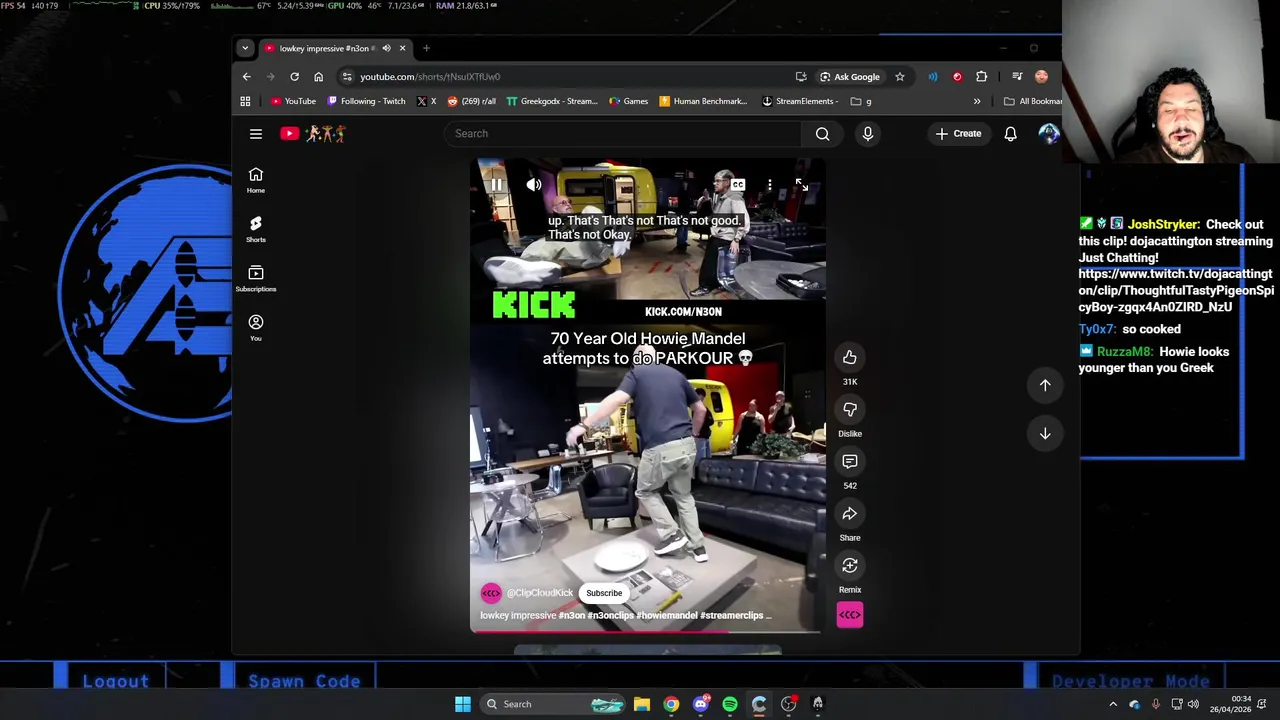Dislike the Howie Mandel short
Image resolution: width=1280 pixels, height=720 pixels.
(x=850, y=409)
